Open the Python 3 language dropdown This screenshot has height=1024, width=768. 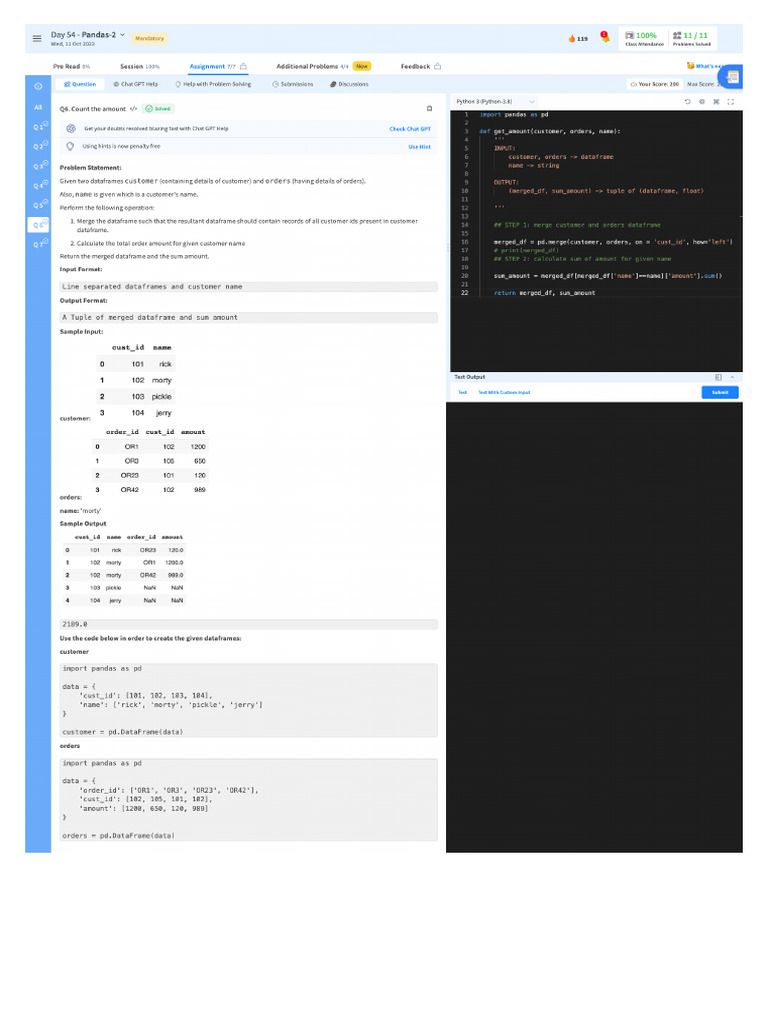pos(495,101)
